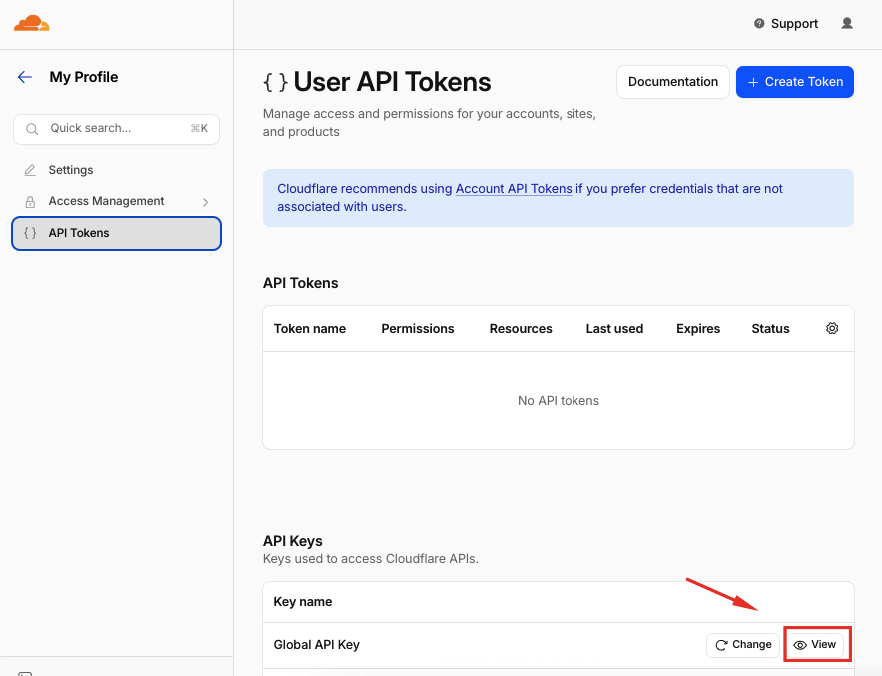The width and height of the screenshot is (882, 676).
Task: Open Documentation button
Action: point(673,82)
